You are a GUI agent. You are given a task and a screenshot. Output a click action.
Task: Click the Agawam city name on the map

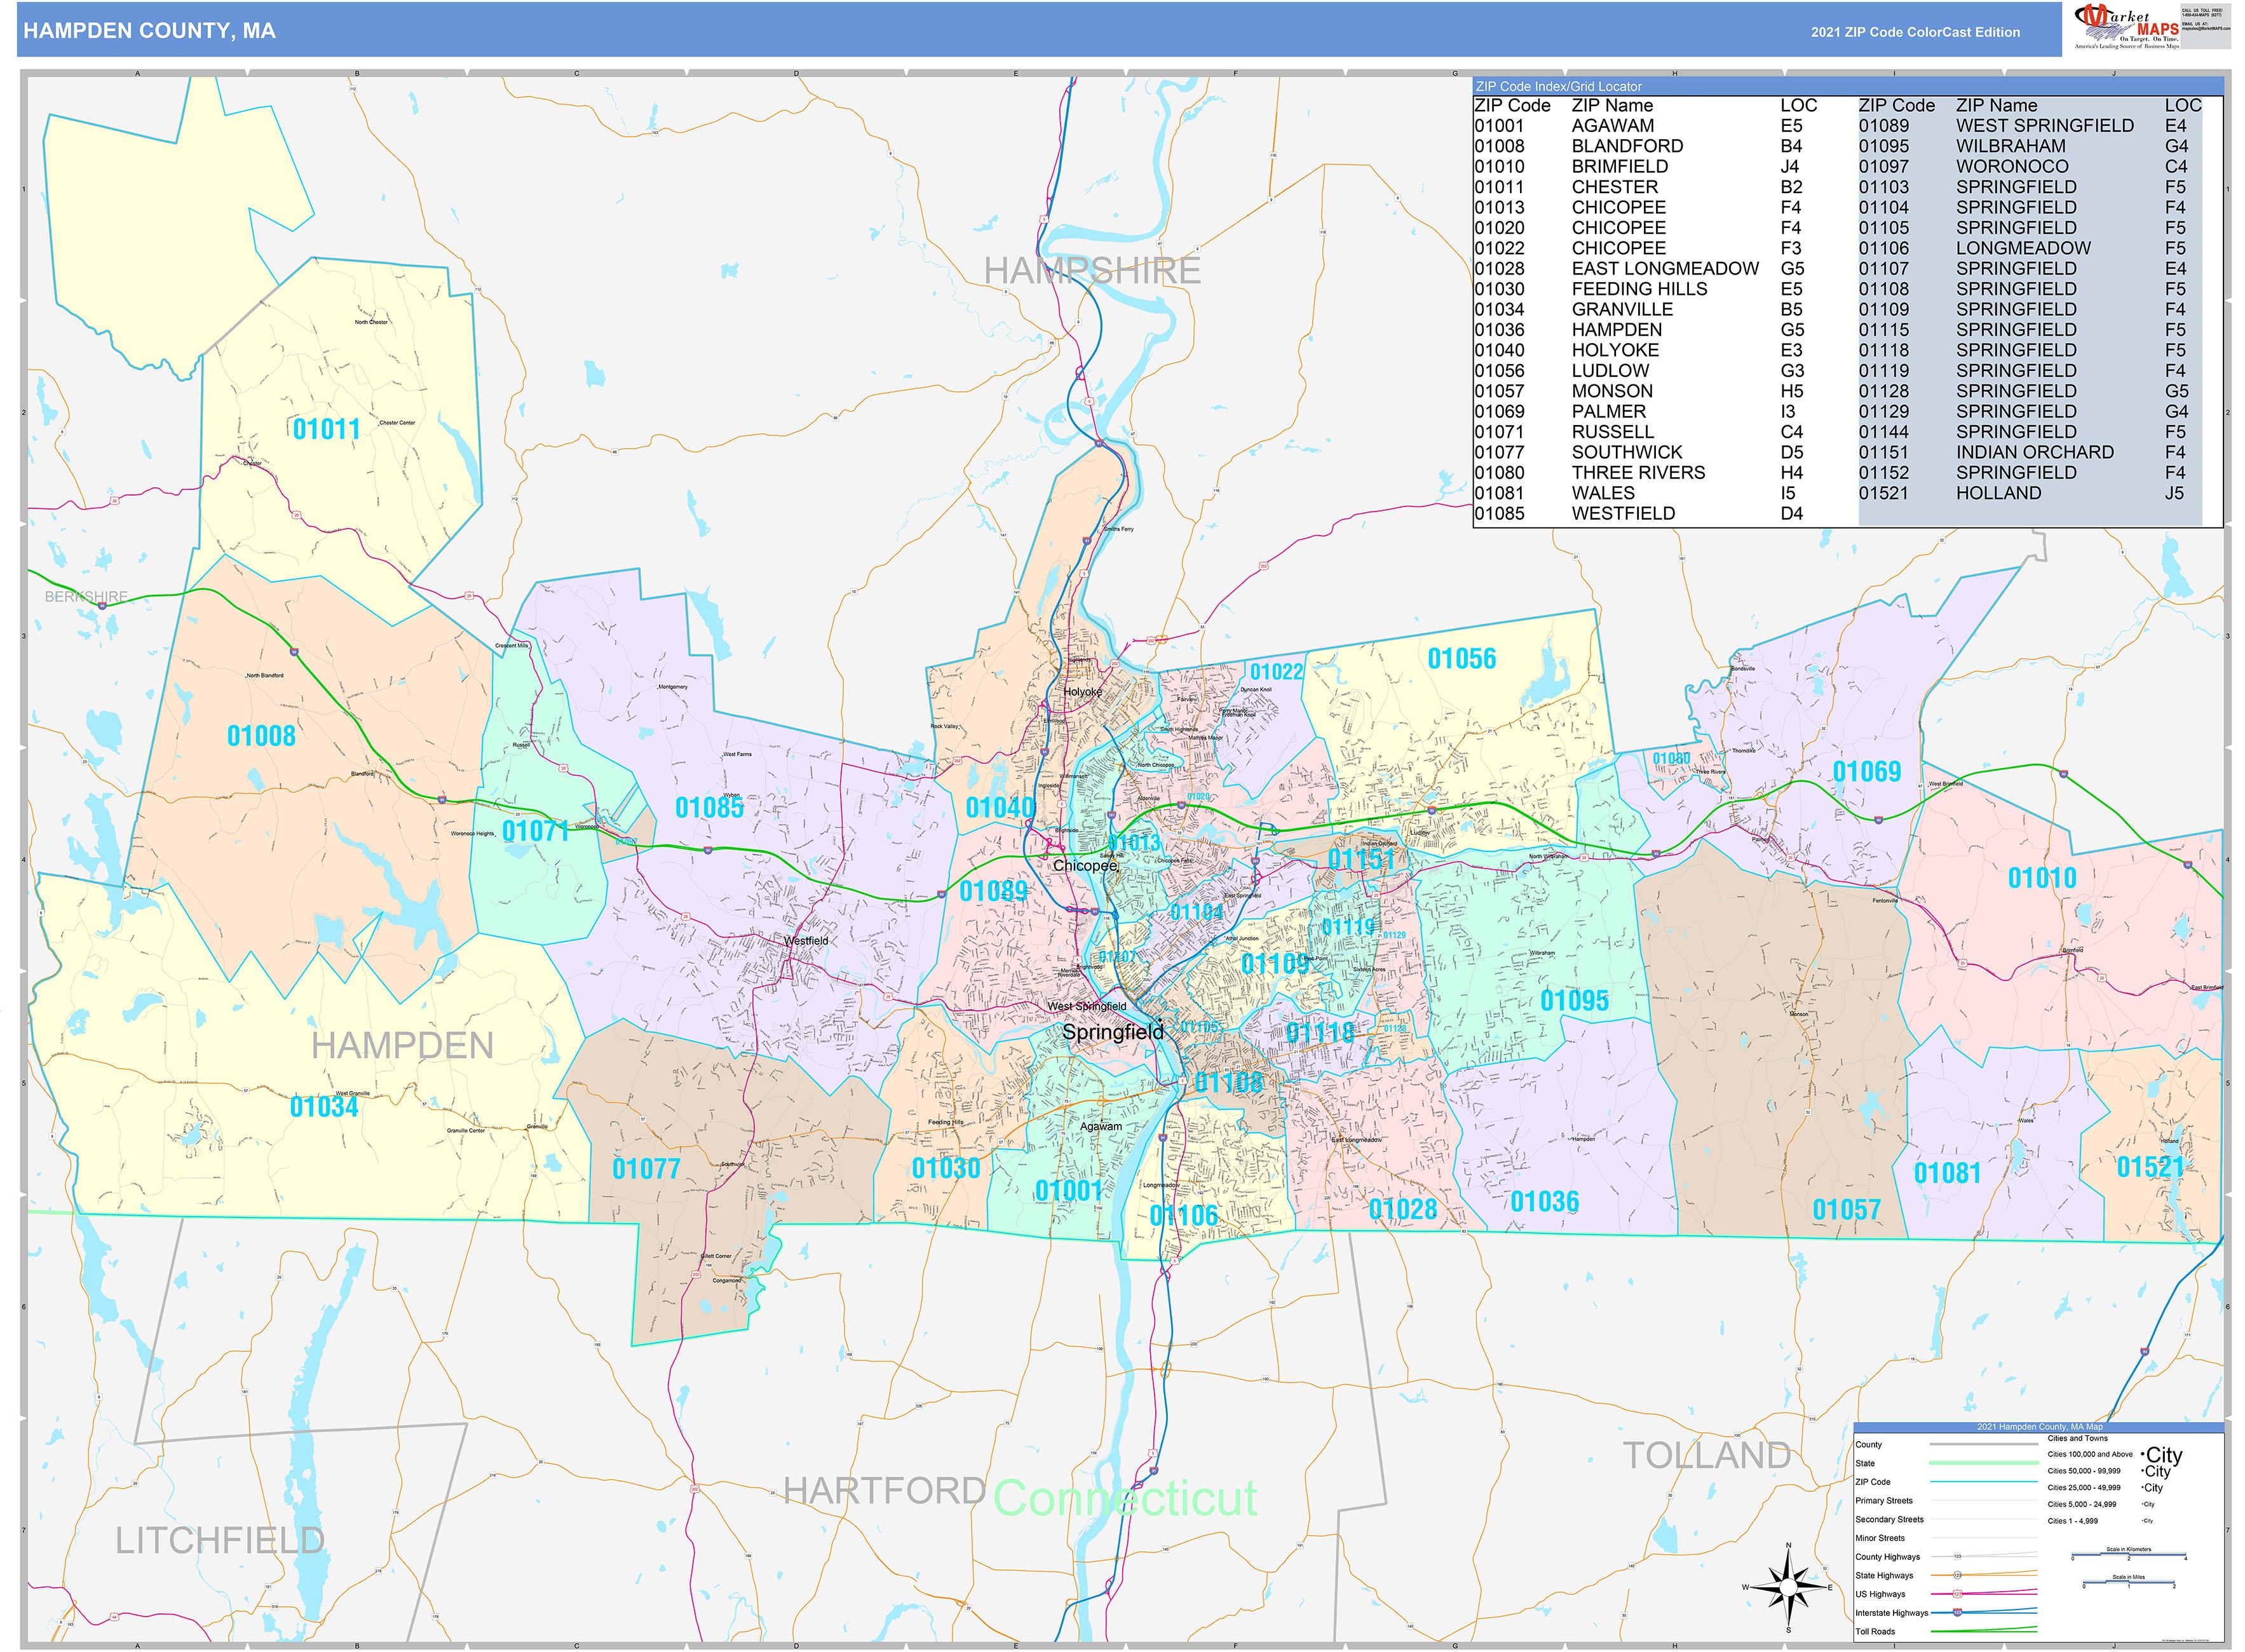tap(1101, 1127)
